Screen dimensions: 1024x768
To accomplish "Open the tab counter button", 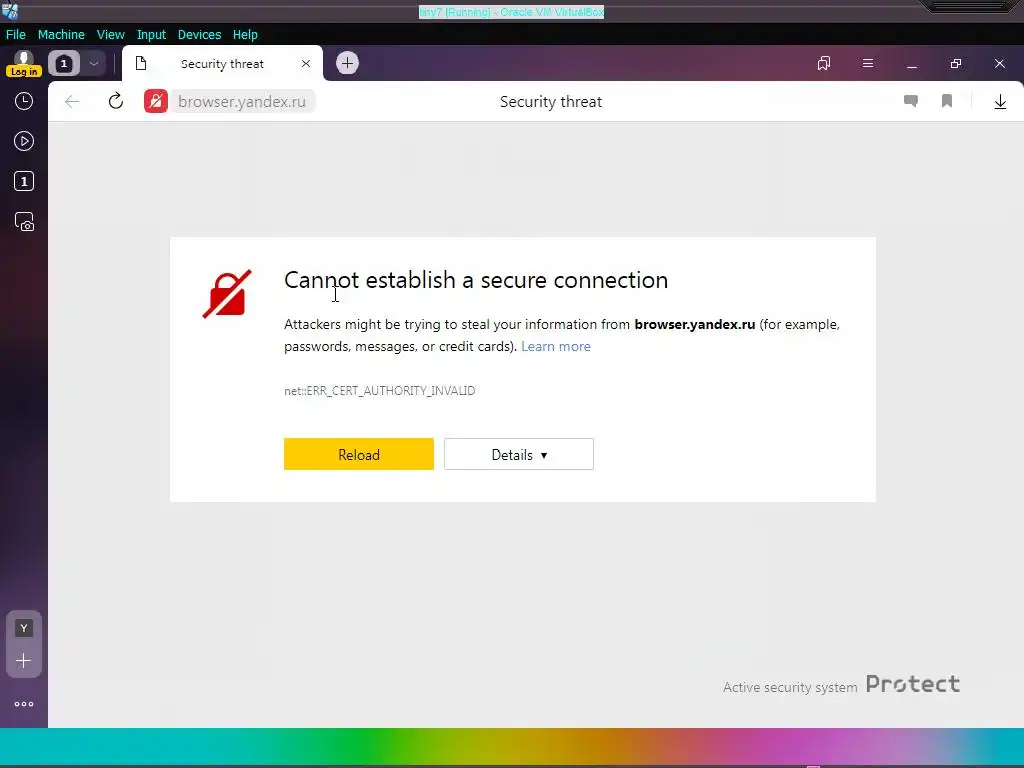I will pyautogui.click(x=63, y=63).
